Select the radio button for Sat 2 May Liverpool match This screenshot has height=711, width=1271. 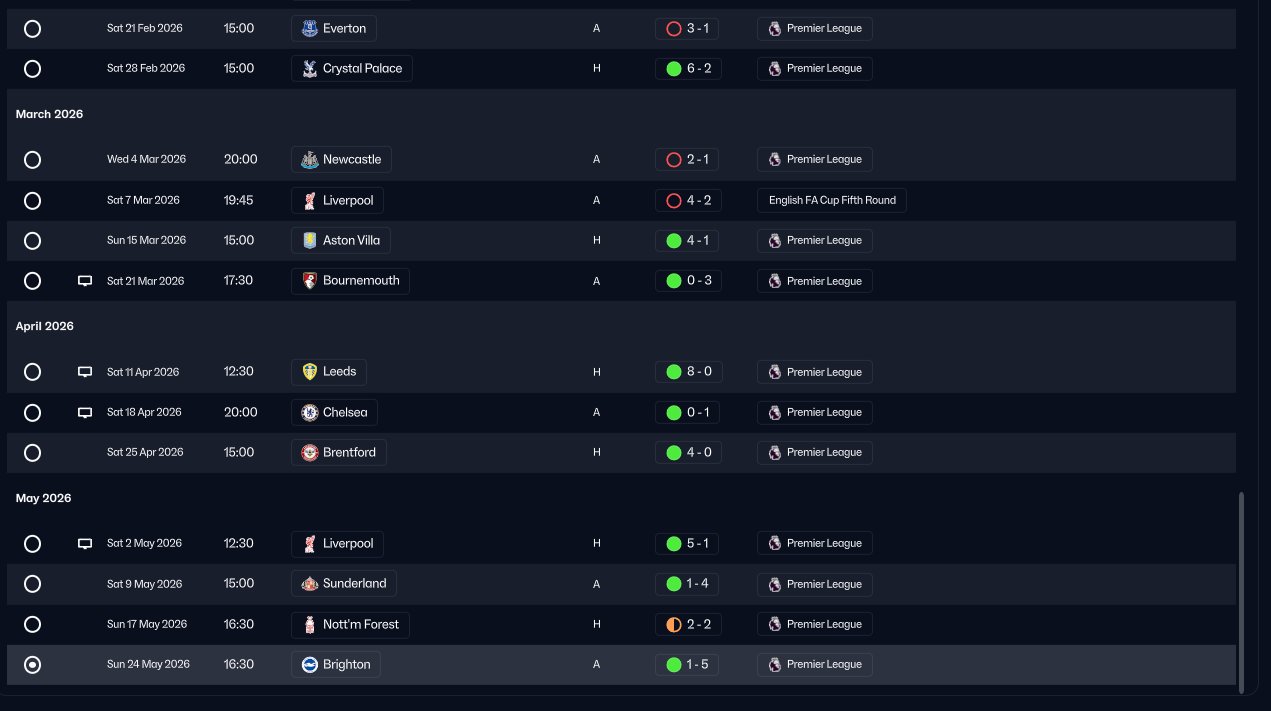(32, 544)
